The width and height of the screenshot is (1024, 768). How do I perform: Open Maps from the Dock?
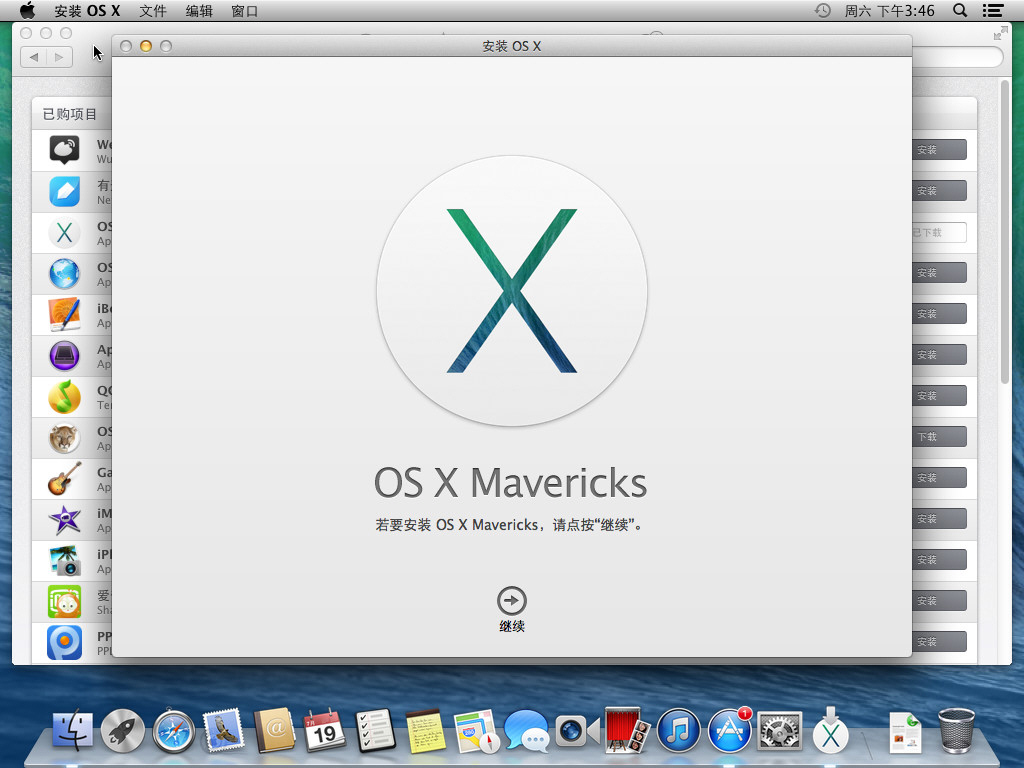click(476, 730)
